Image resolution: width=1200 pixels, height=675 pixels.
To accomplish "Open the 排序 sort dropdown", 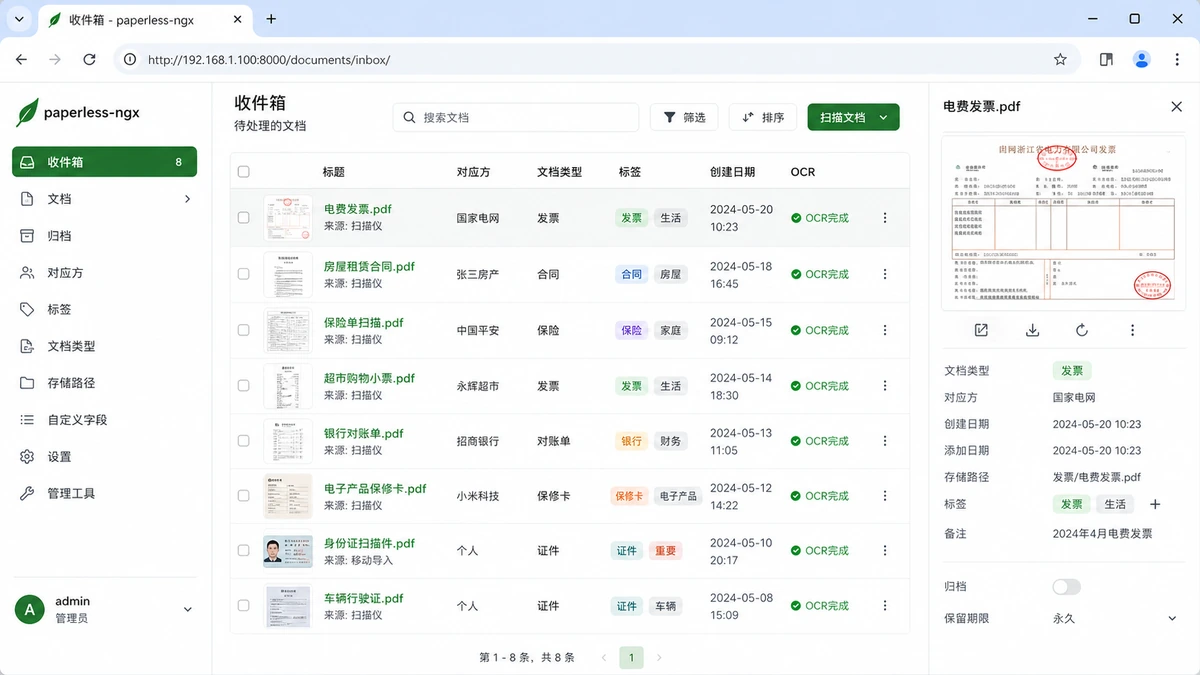I will tap(763, 117).
